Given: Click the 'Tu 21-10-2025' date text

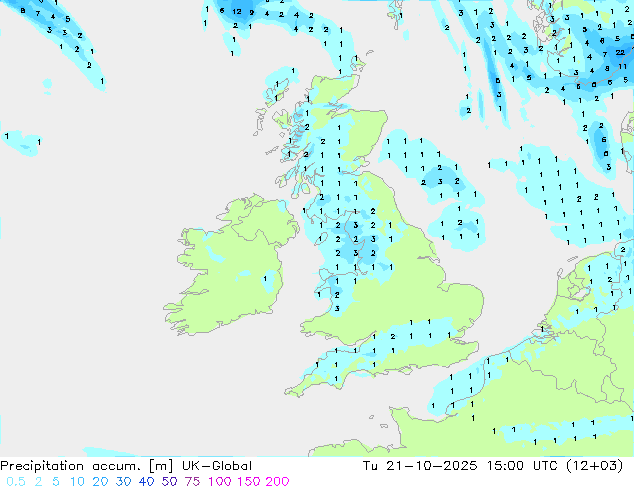Looking at the screenshot, I should 420,466.
